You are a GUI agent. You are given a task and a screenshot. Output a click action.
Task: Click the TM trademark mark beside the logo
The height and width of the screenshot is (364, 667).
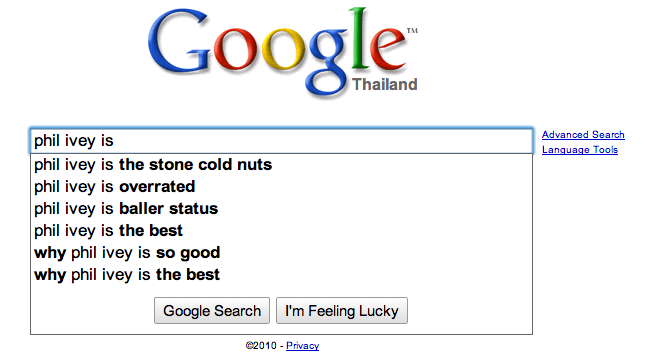pos(412,31)
